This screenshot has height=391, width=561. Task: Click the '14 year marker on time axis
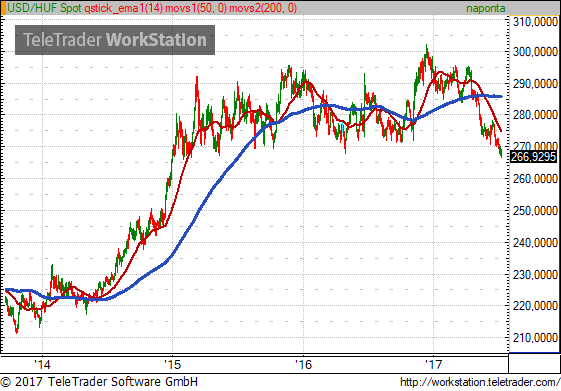[42, 365]
